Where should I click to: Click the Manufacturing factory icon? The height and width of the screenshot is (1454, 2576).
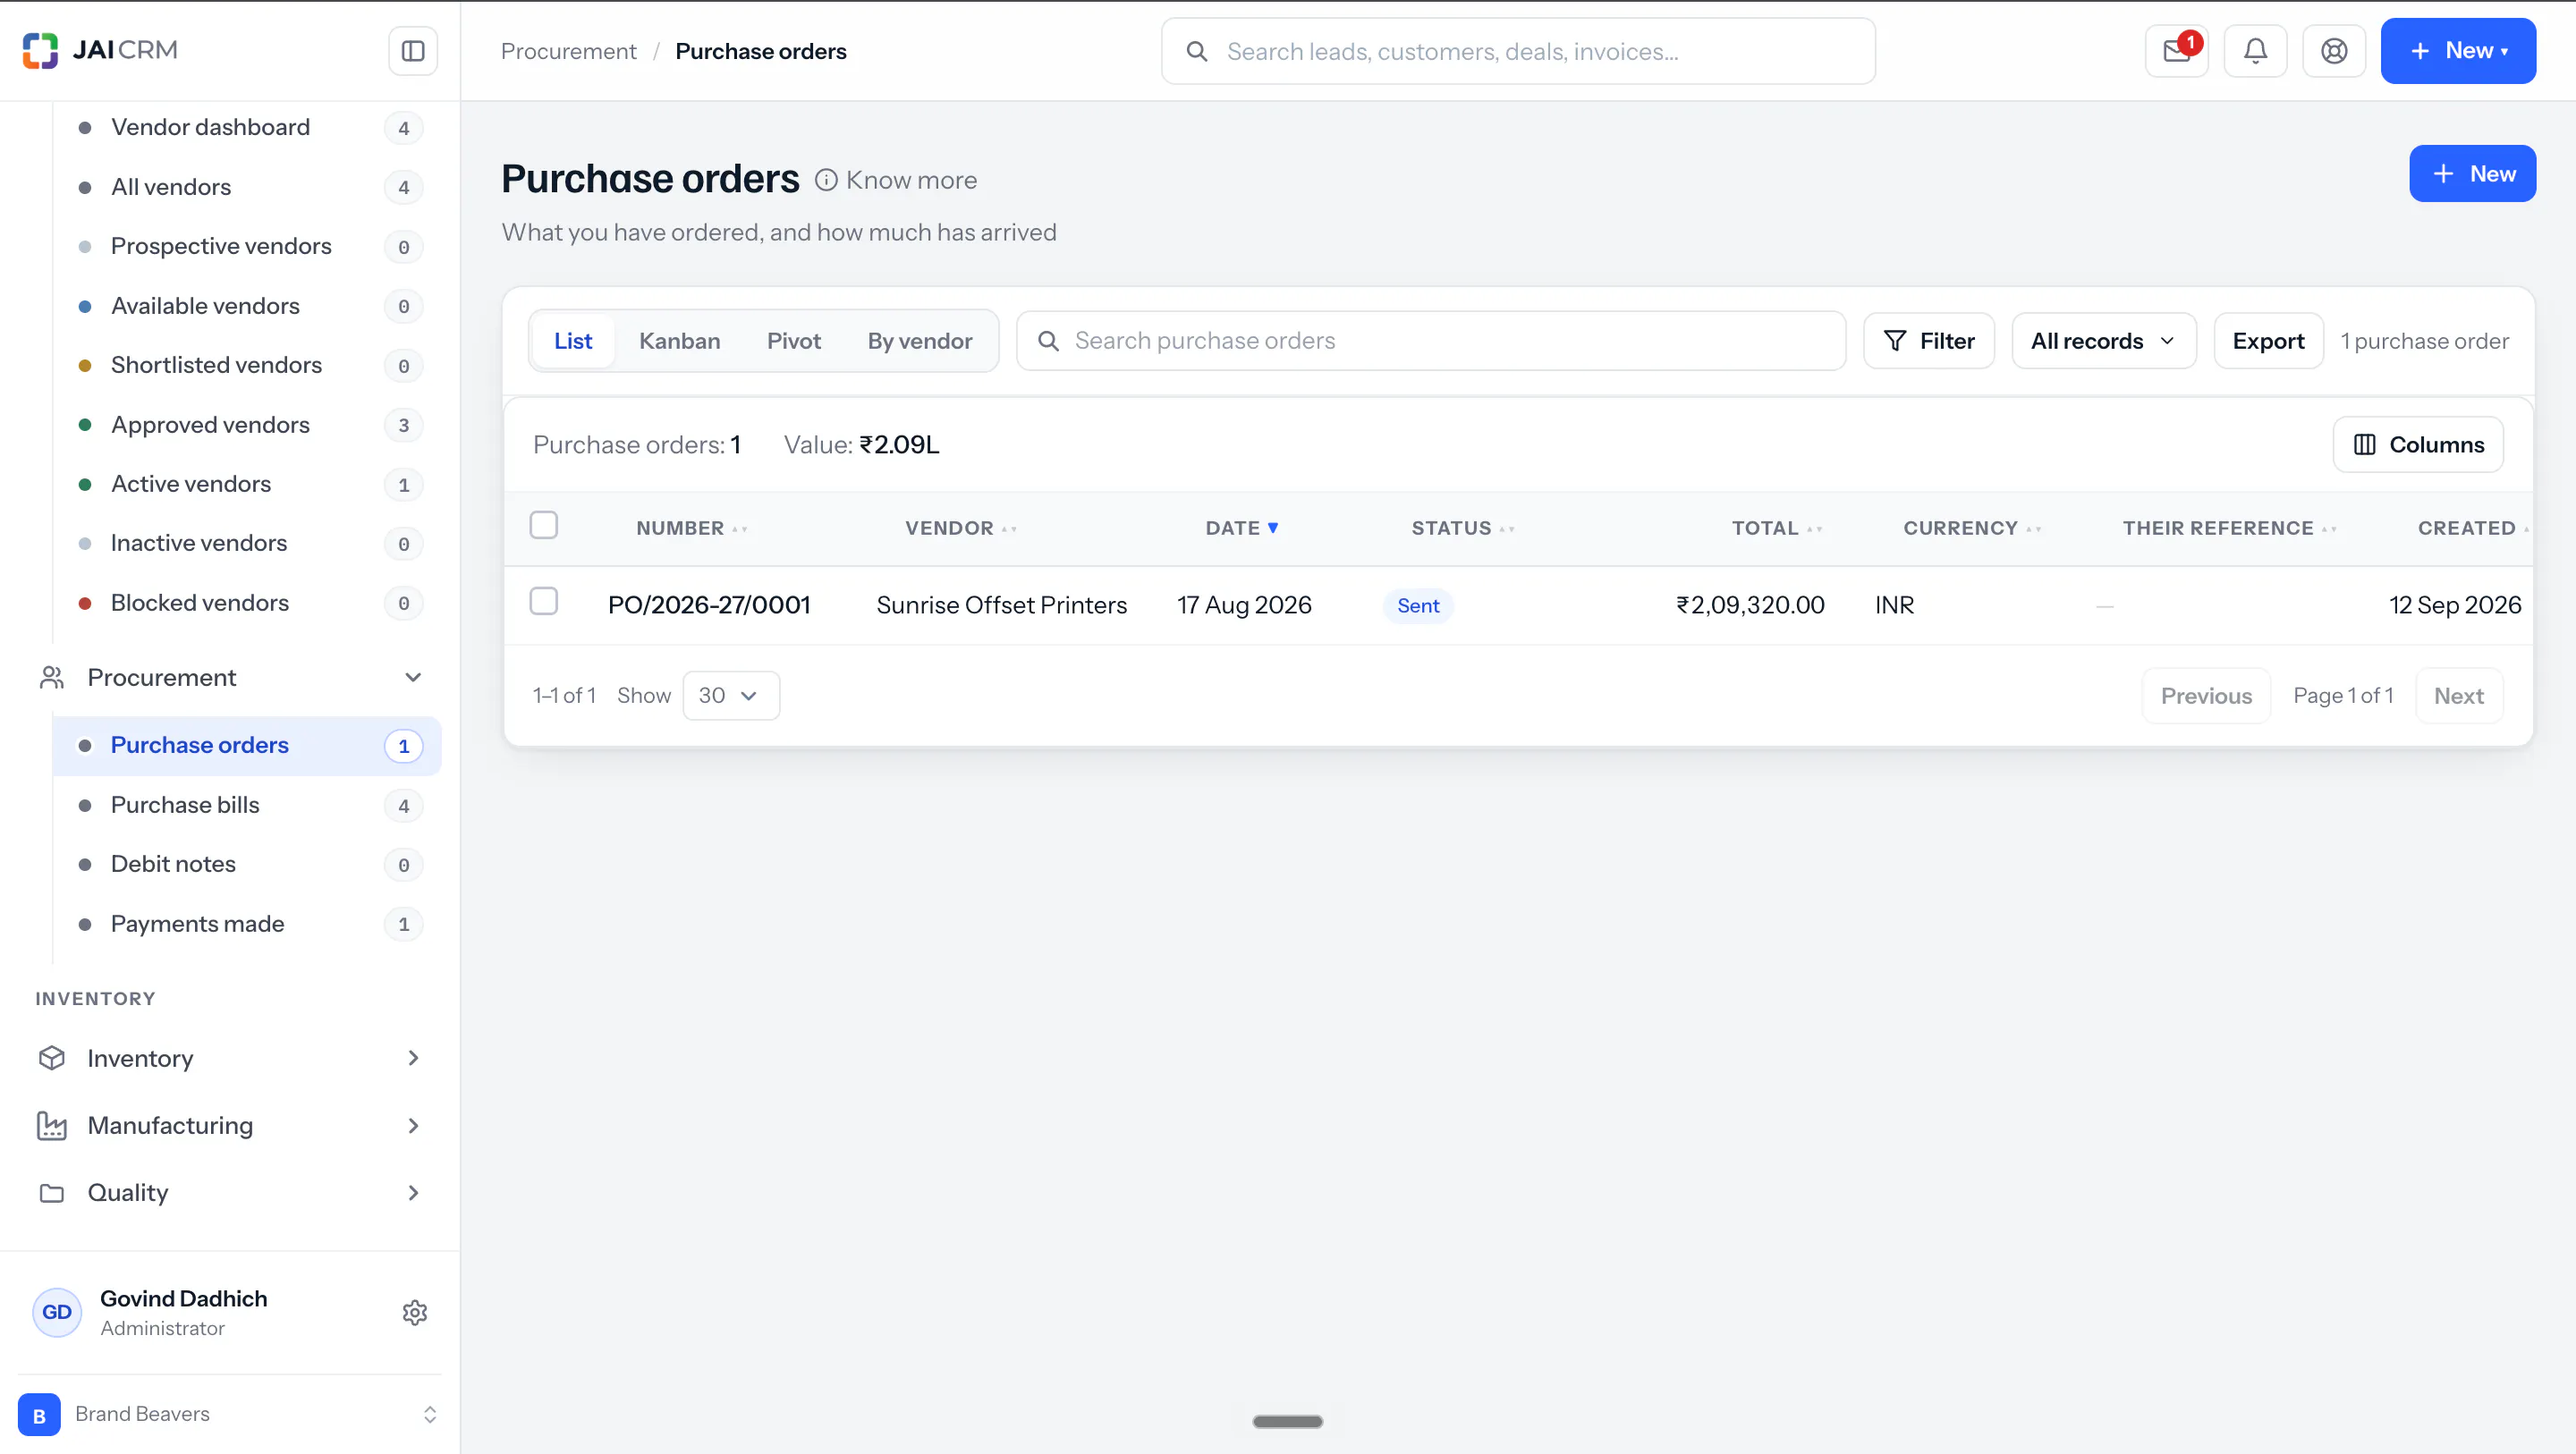tap(52, 1125)
